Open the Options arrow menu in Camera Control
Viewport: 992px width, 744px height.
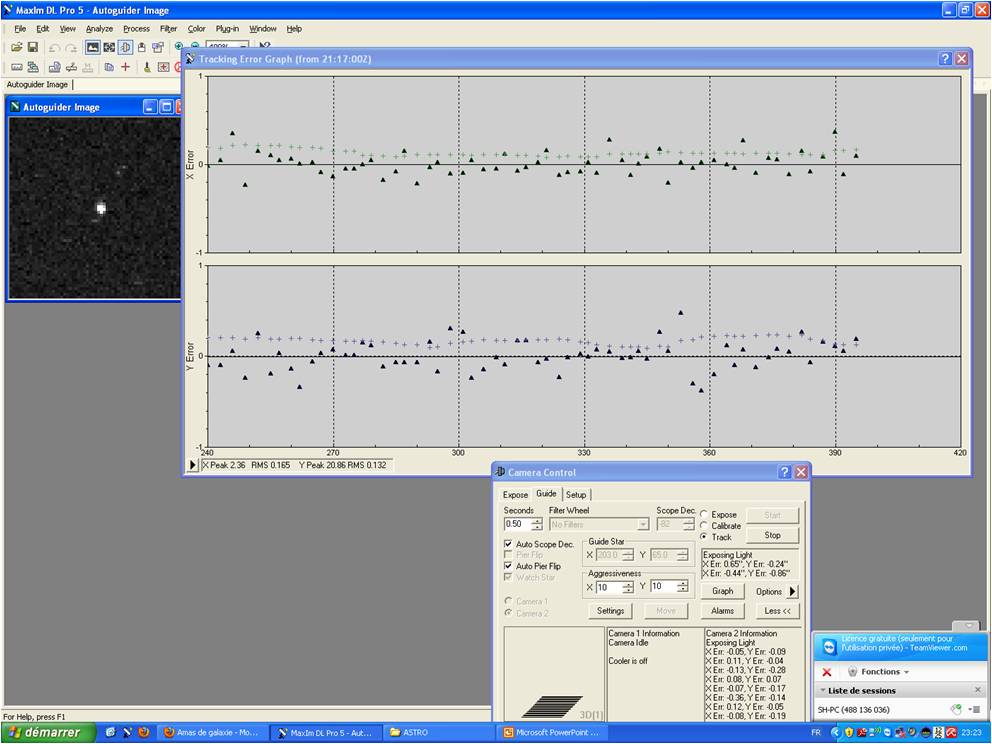[793, 591]
